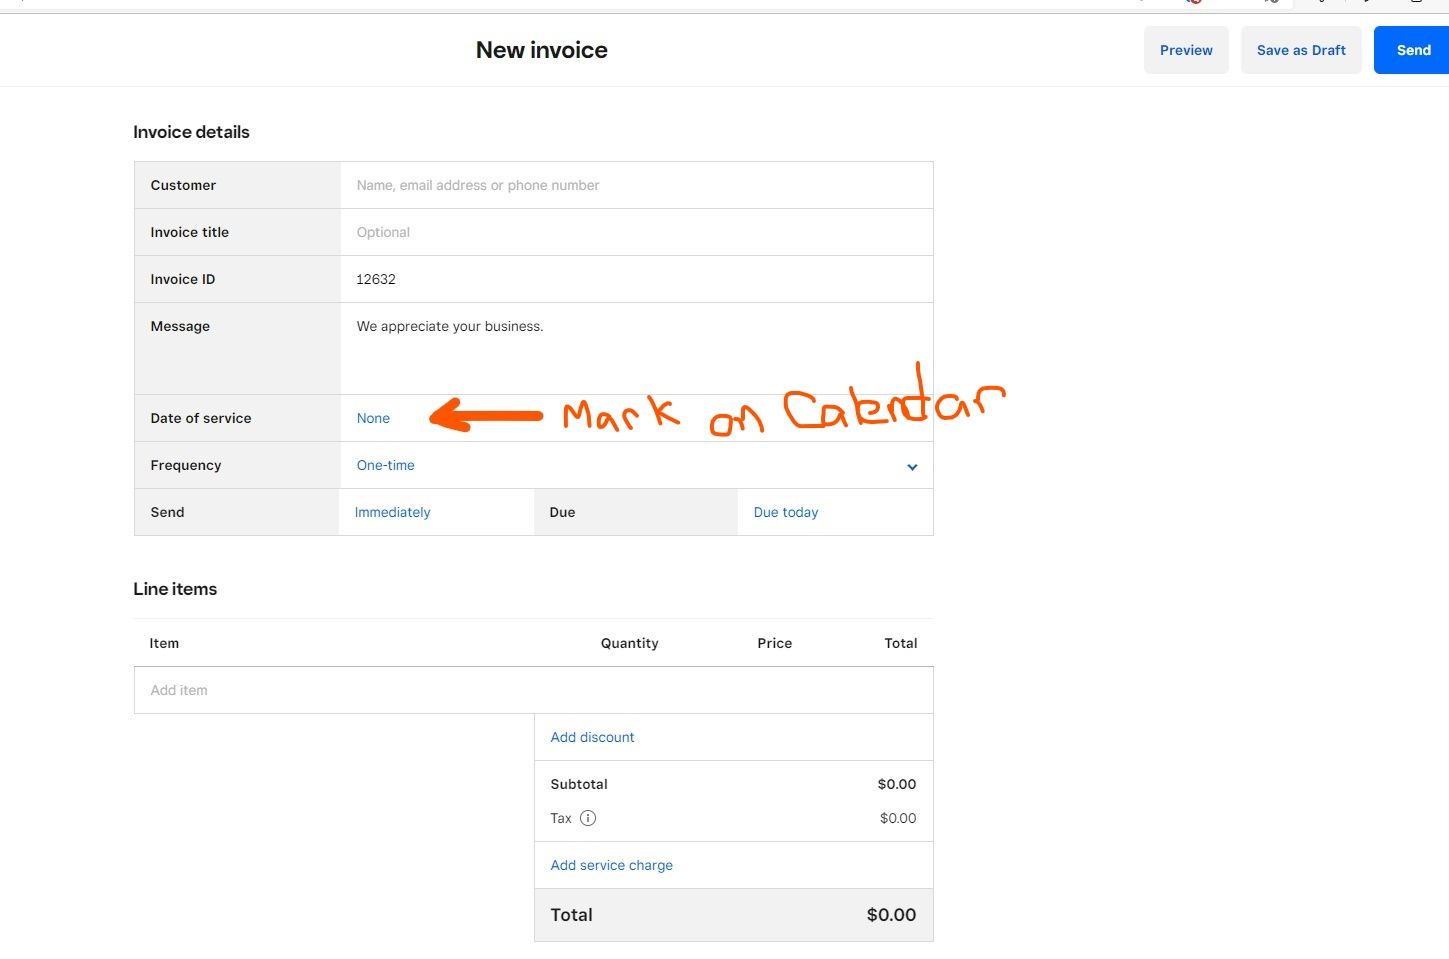The width and height of the screenshot is (1449, 959).
Task: Expand the Frequency One-time dropdown
Action: tap(385, 465)
